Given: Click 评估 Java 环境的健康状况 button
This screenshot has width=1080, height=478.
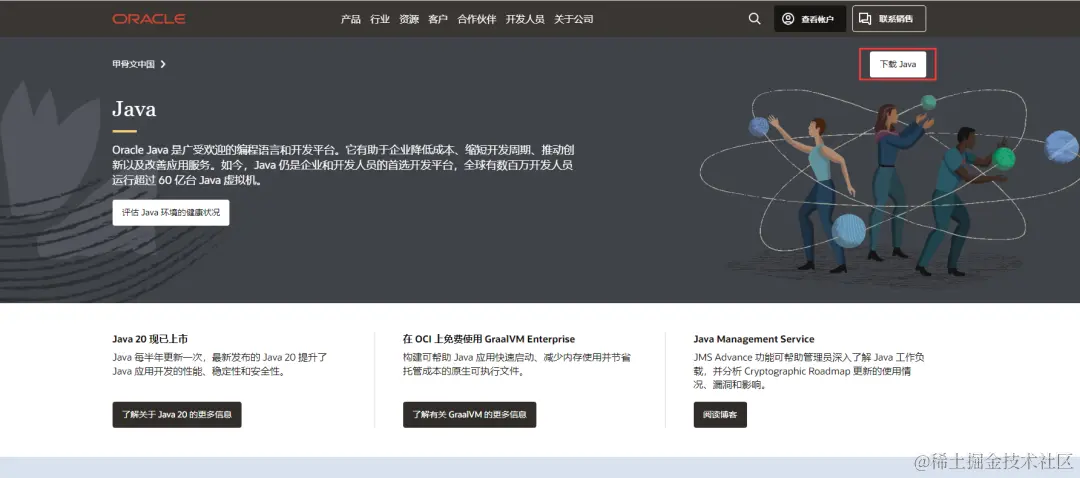Looking at the screenshot, I should coord(171,213).
